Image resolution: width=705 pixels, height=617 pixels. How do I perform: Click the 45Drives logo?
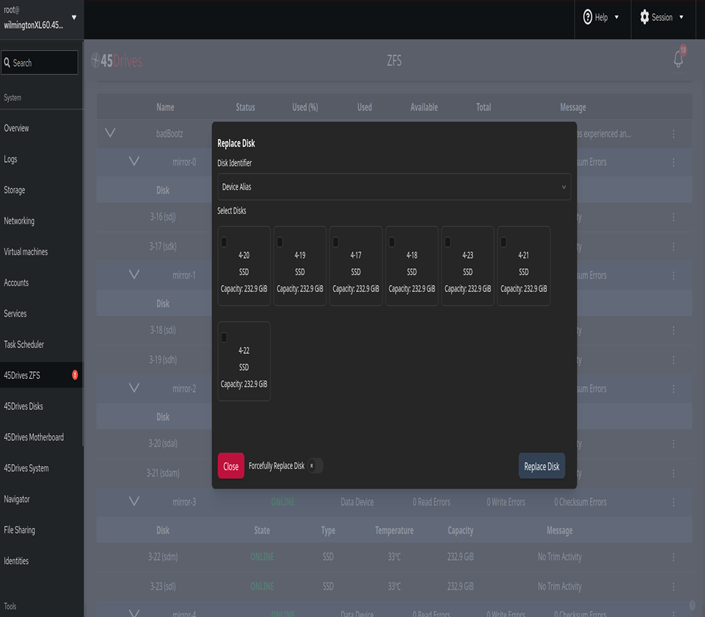coord(117,61)
